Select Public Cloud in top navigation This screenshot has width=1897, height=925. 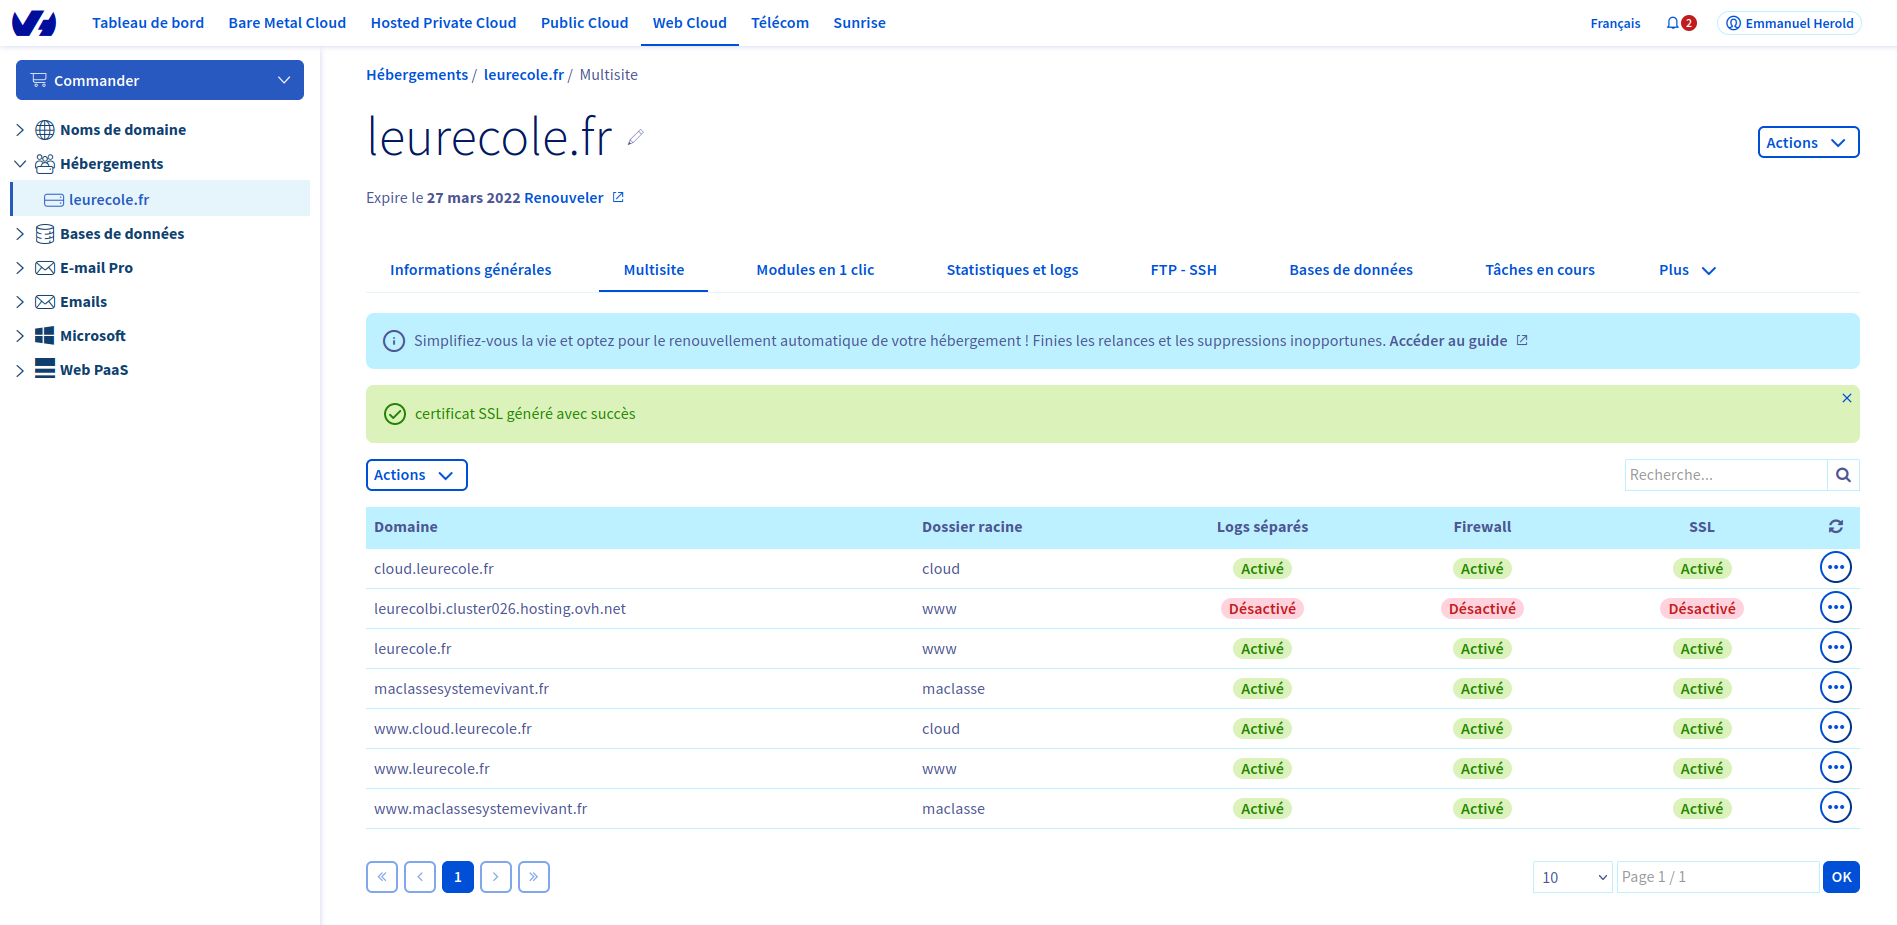coord(584,23)
